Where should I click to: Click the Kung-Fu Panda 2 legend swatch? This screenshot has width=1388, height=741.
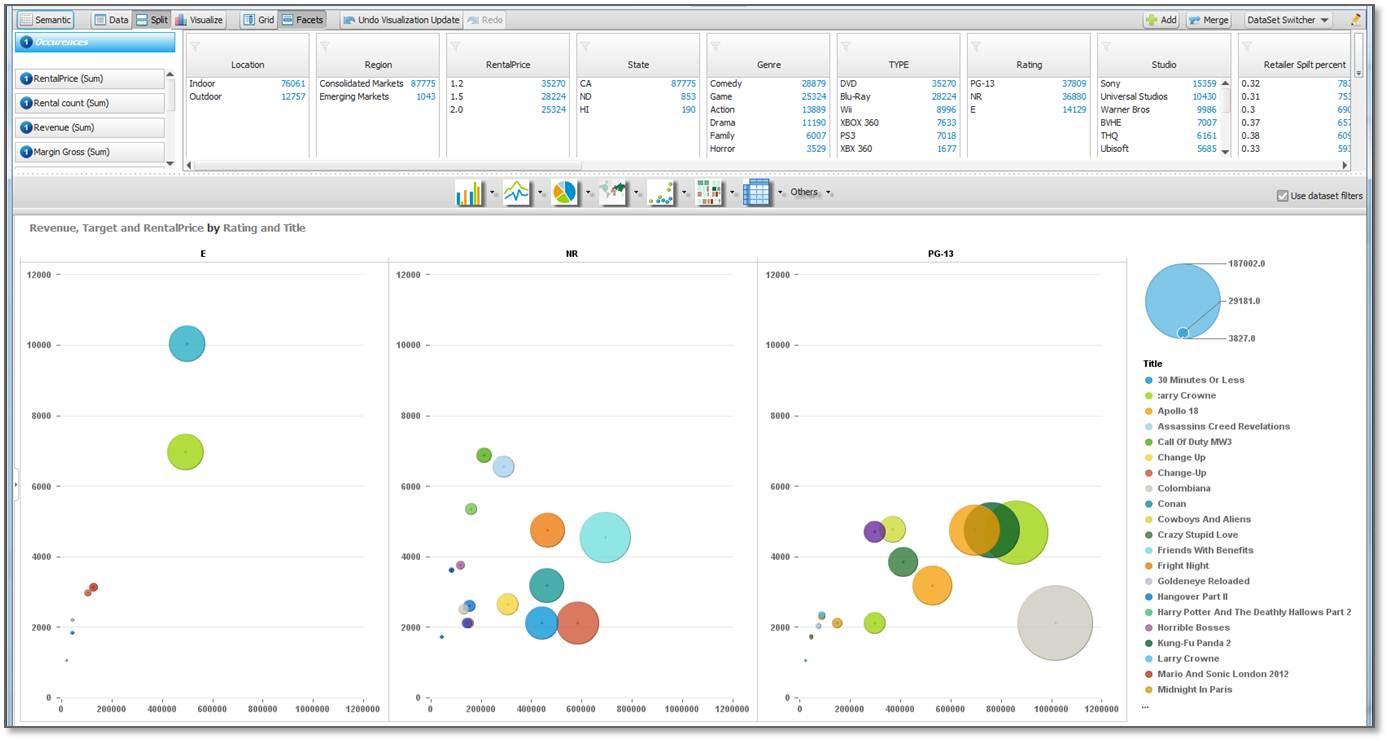1148,643
